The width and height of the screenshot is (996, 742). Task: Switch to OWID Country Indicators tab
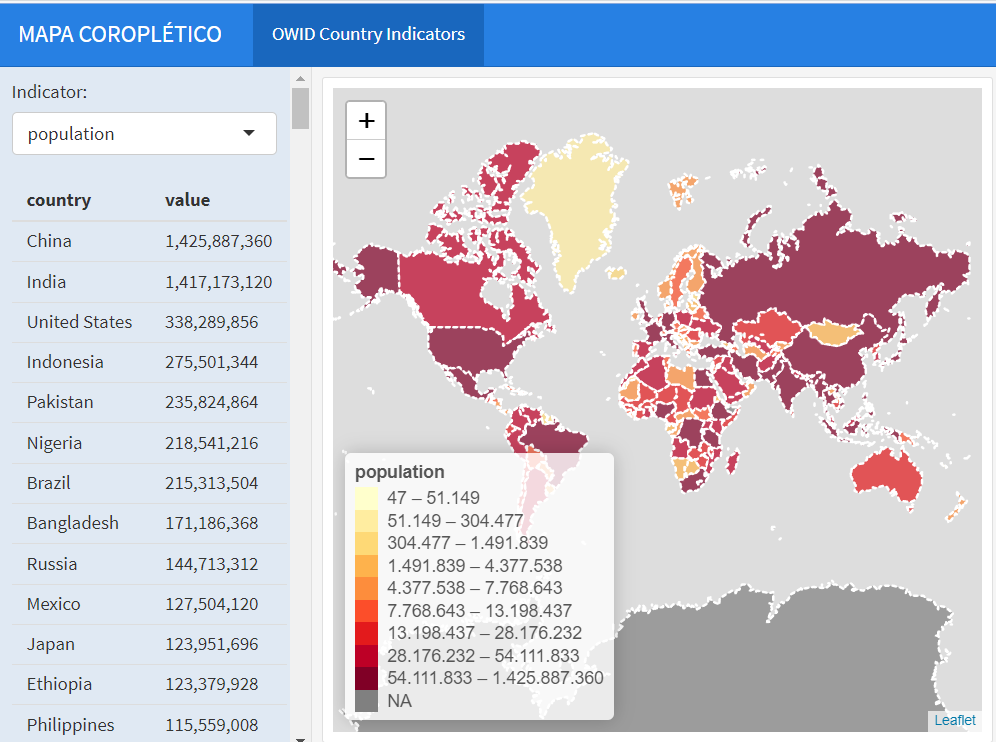coord(368,34)
